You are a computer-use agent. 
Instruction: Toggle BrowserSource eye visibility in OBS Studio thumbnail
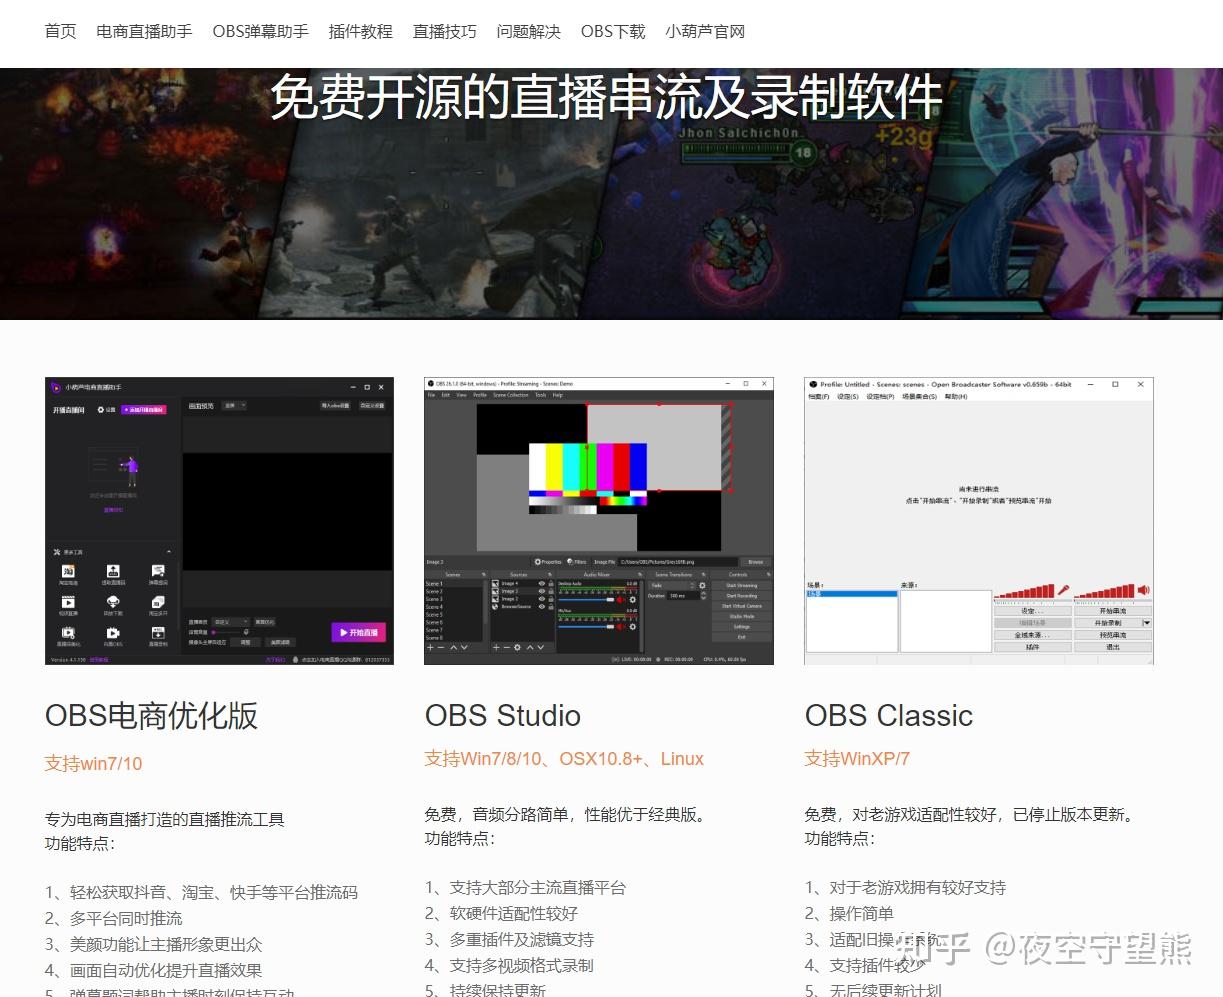[x=542, y=606]
